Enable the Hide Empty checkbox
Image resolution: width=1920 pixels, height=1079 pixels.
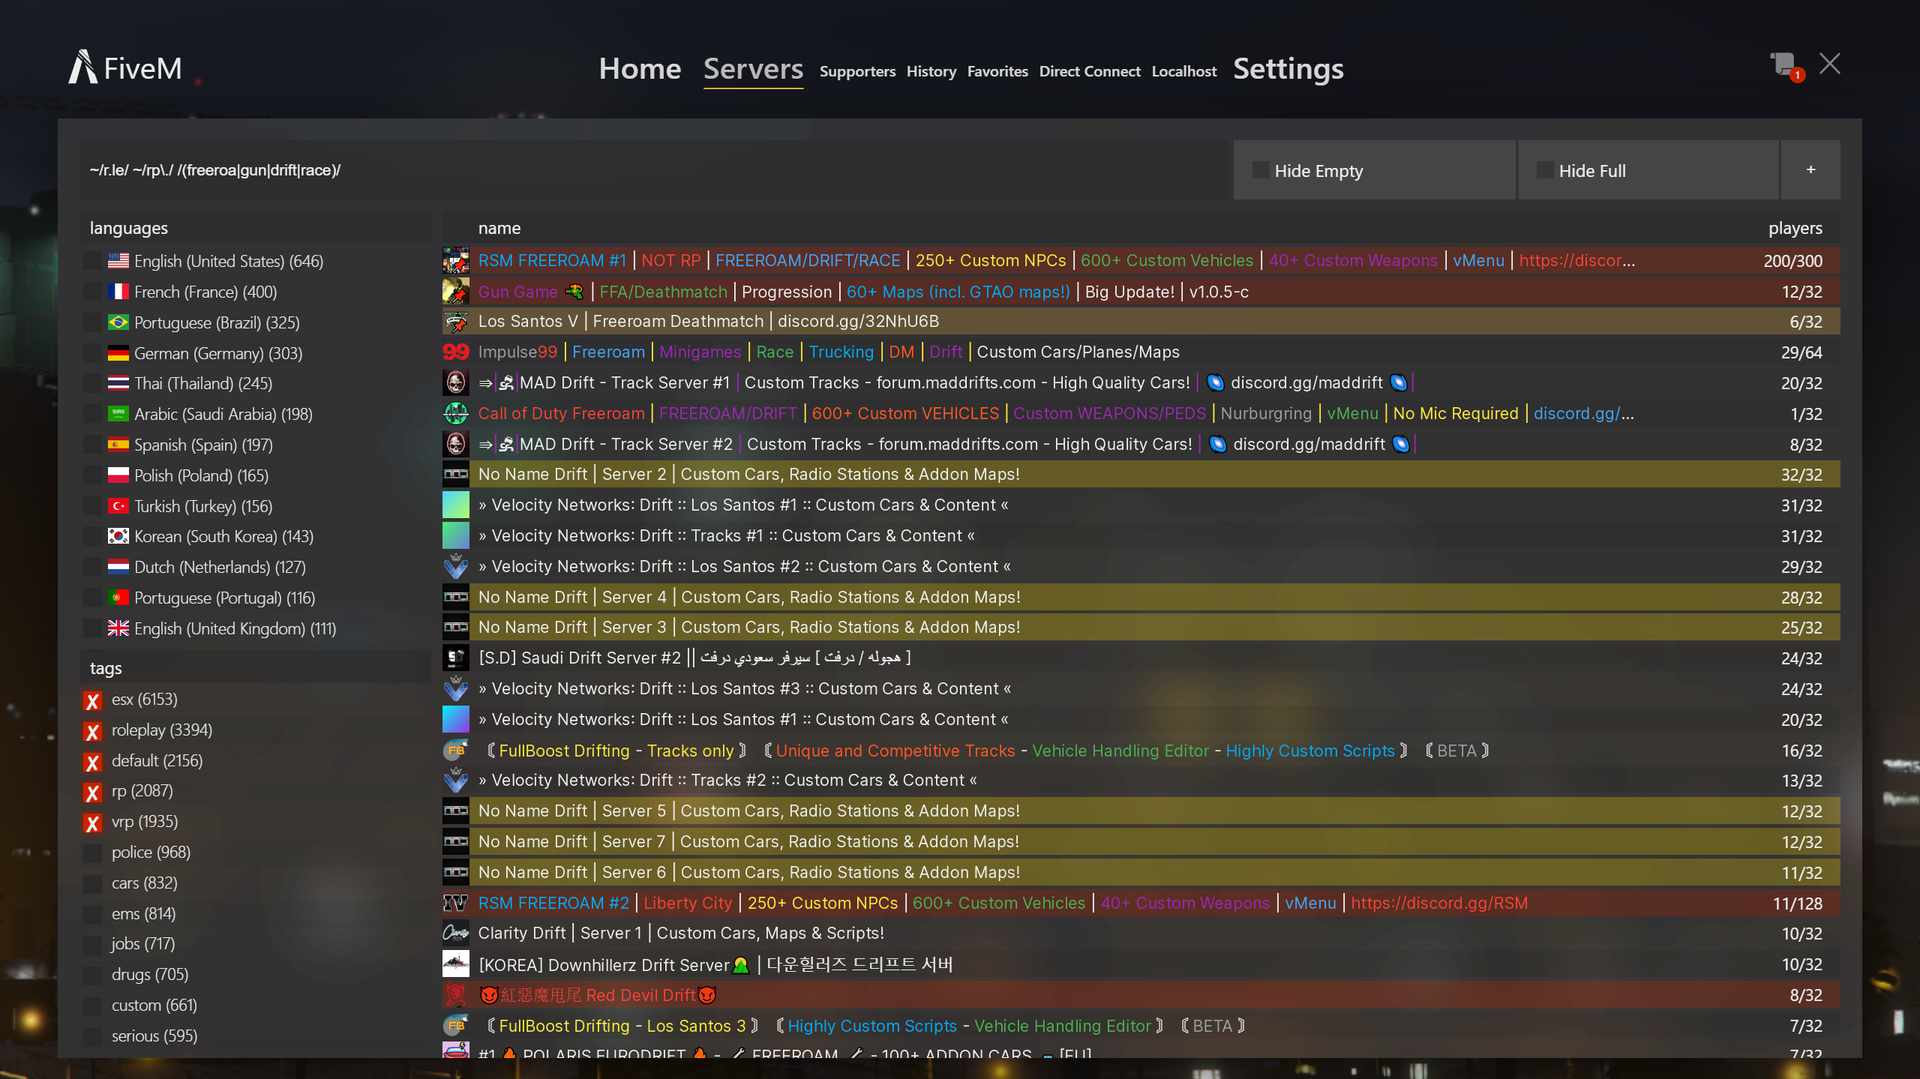pos(1261,171)
